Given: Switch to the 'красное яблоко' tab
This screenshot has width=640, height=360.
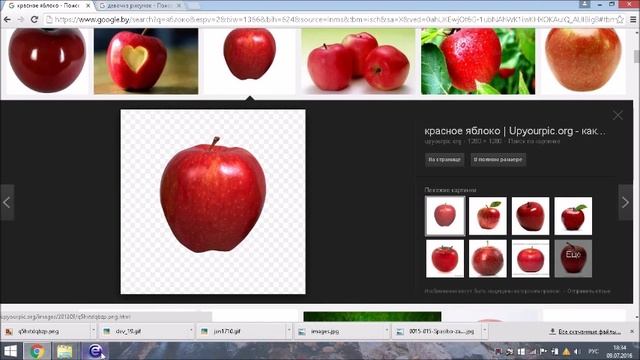Looking at the screenshot, I should (x=48, y=6).
